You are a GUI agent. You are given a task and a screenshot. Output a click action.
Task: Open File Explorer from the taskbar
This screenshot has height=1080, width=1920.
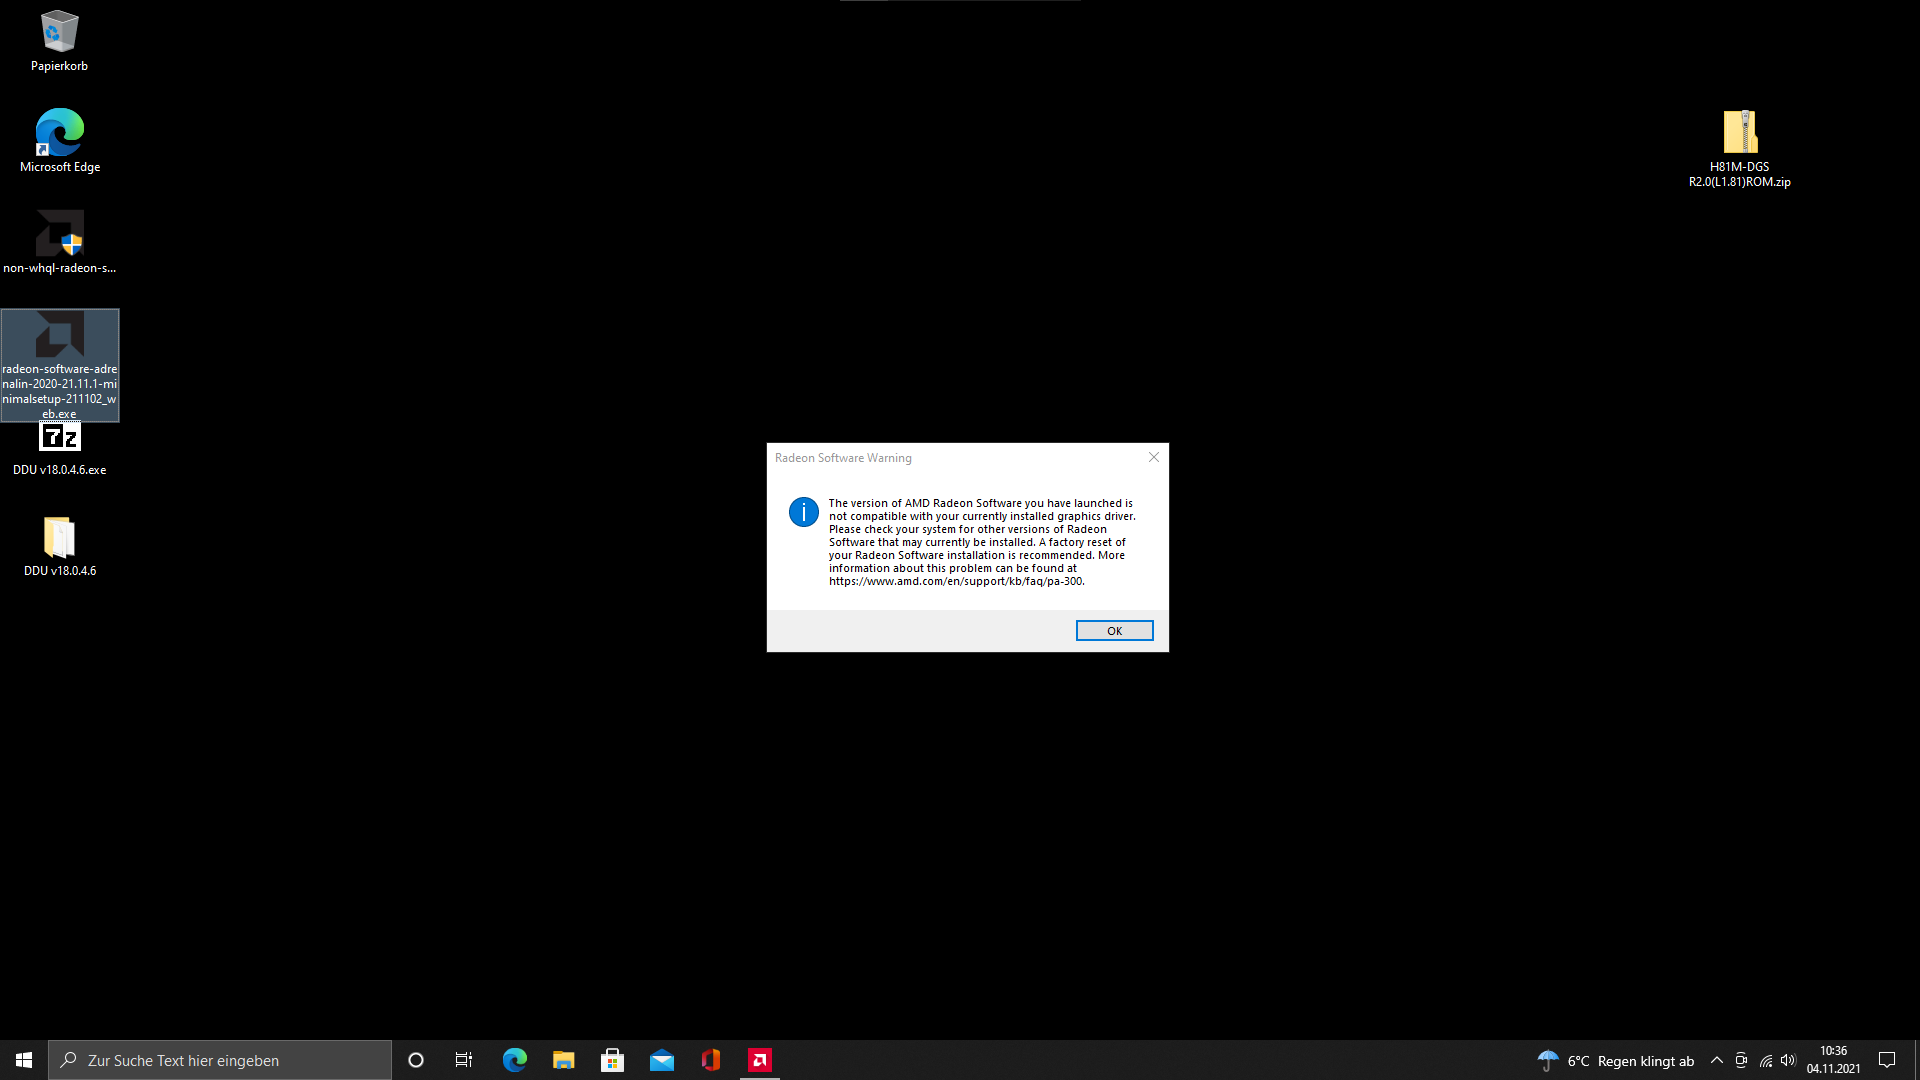[563, 1060]
